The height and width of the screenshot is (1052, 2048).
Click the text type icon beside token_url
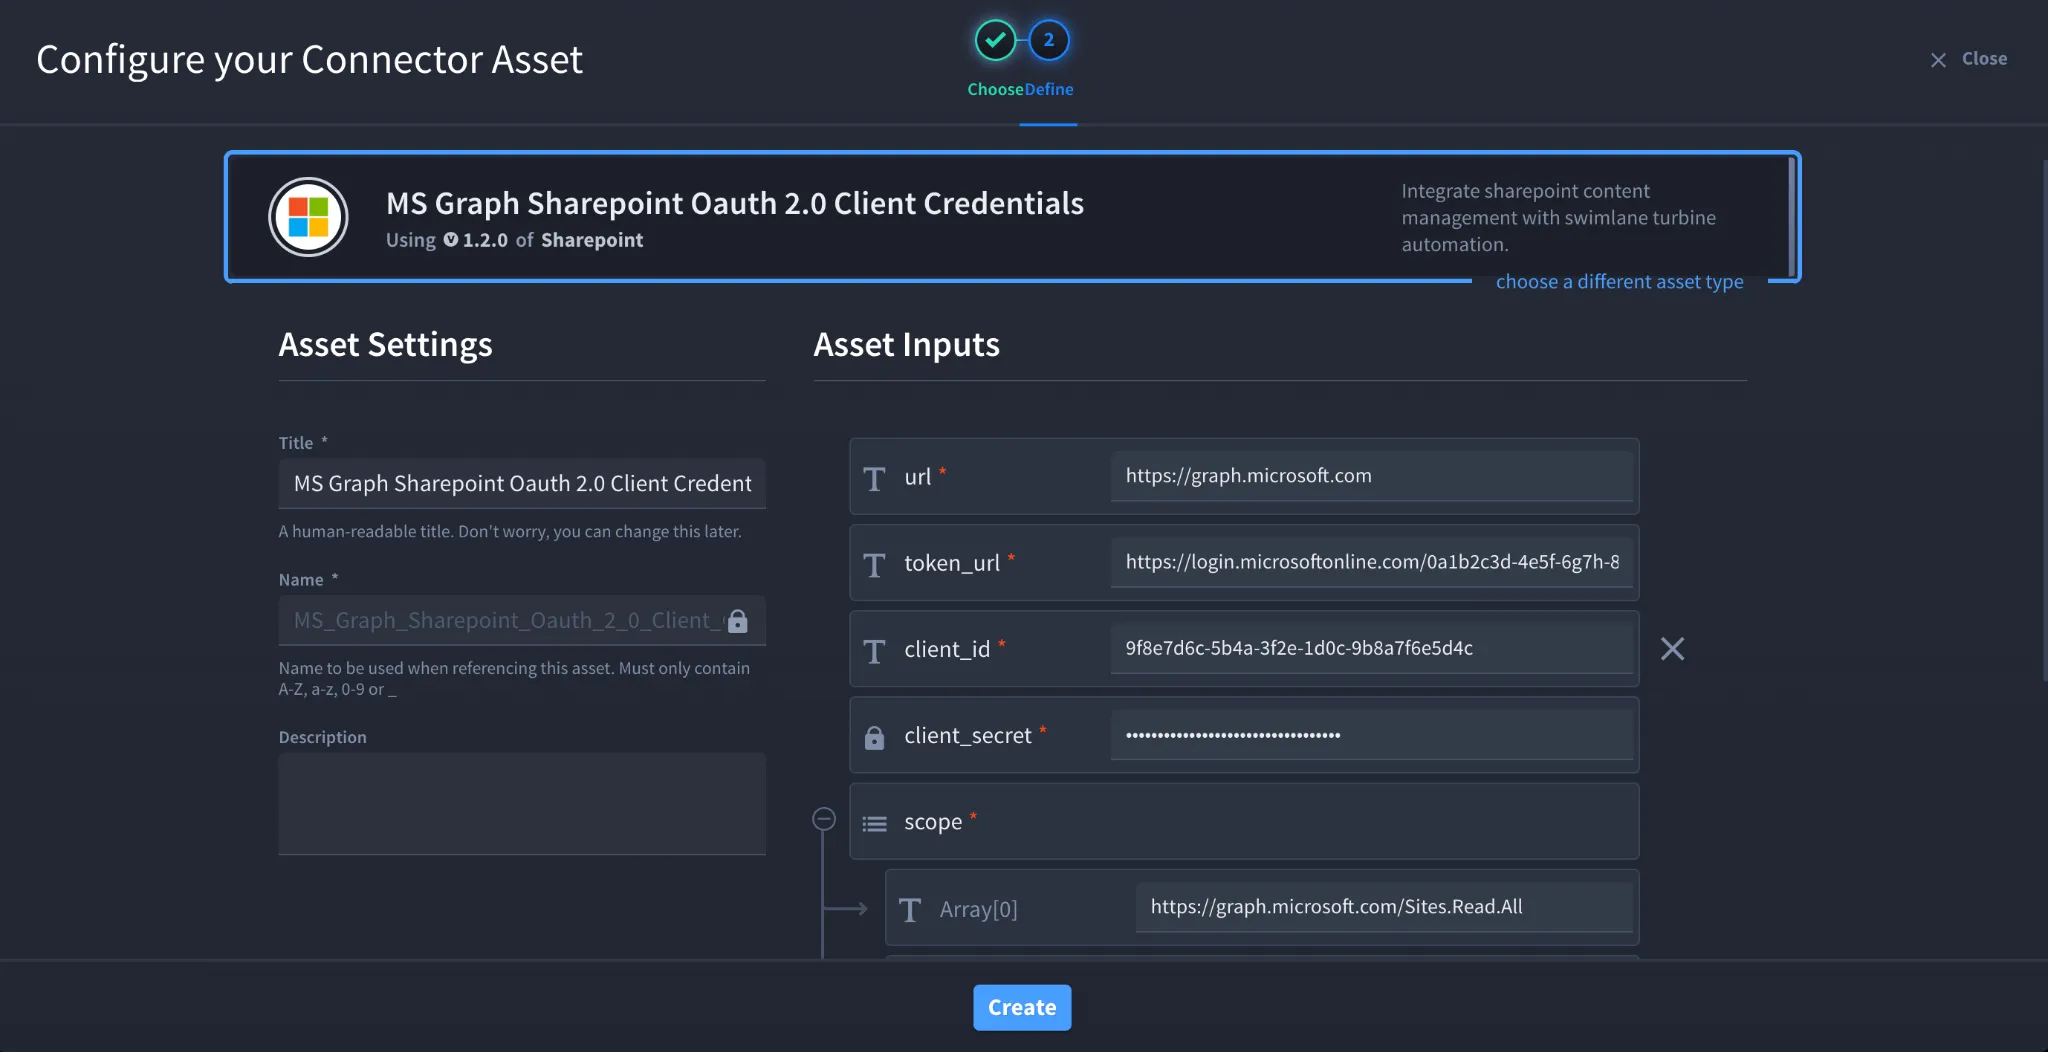coord(874,565)
